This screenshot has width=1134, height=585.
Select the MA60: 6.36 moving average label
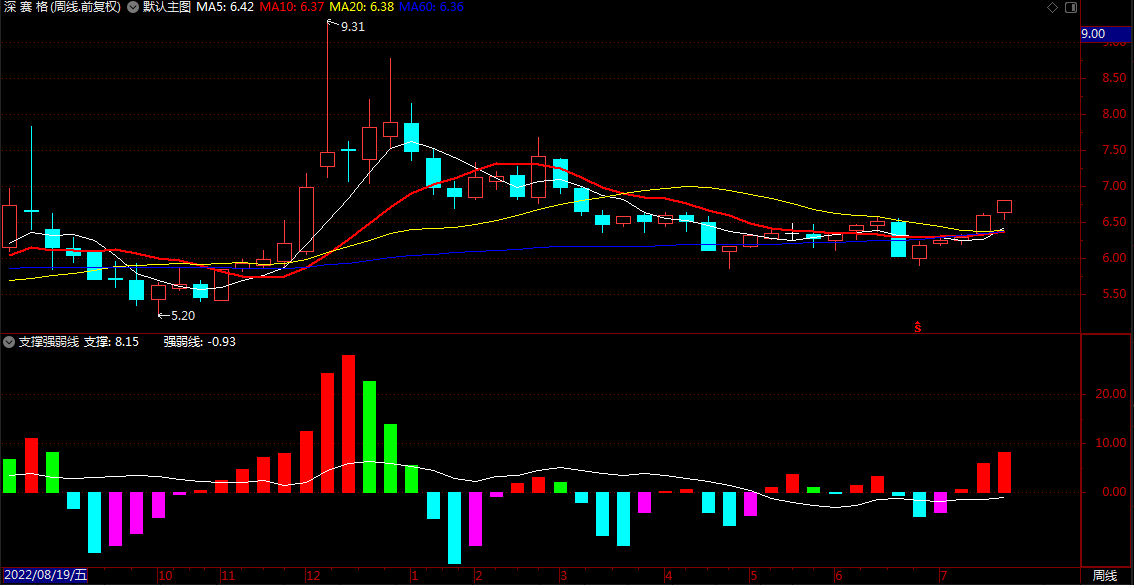431,7
